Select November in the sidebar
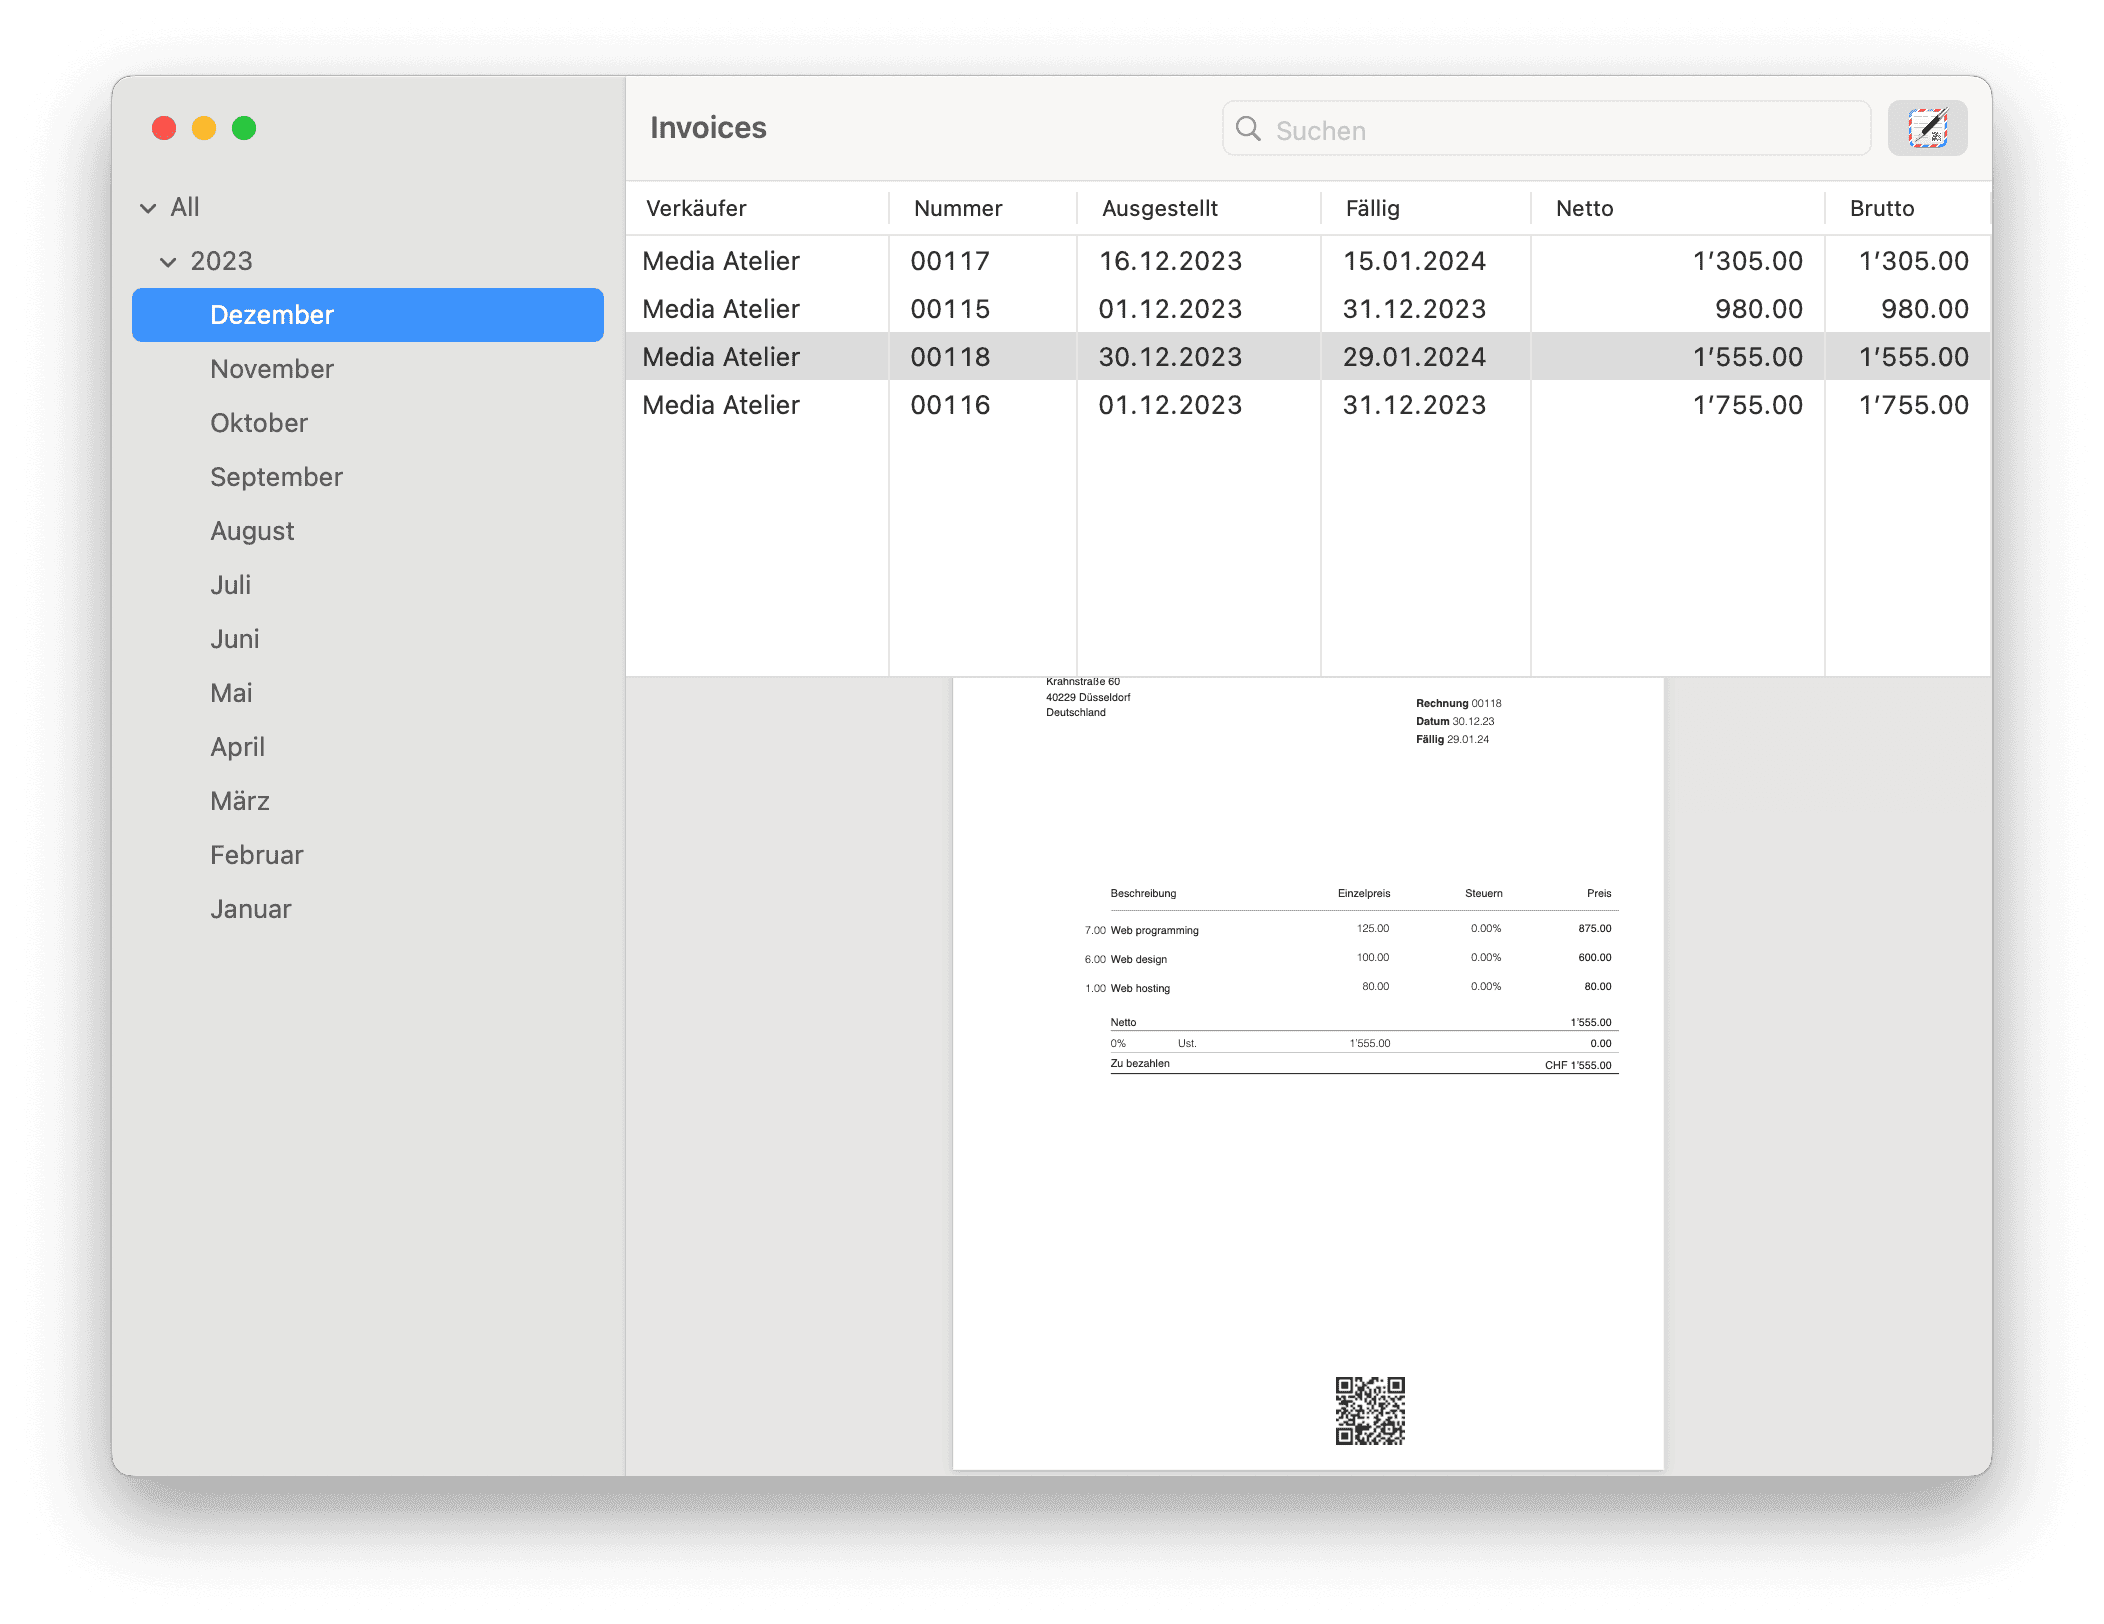This screenshot has width=2104, height=1624. point(271,368)
